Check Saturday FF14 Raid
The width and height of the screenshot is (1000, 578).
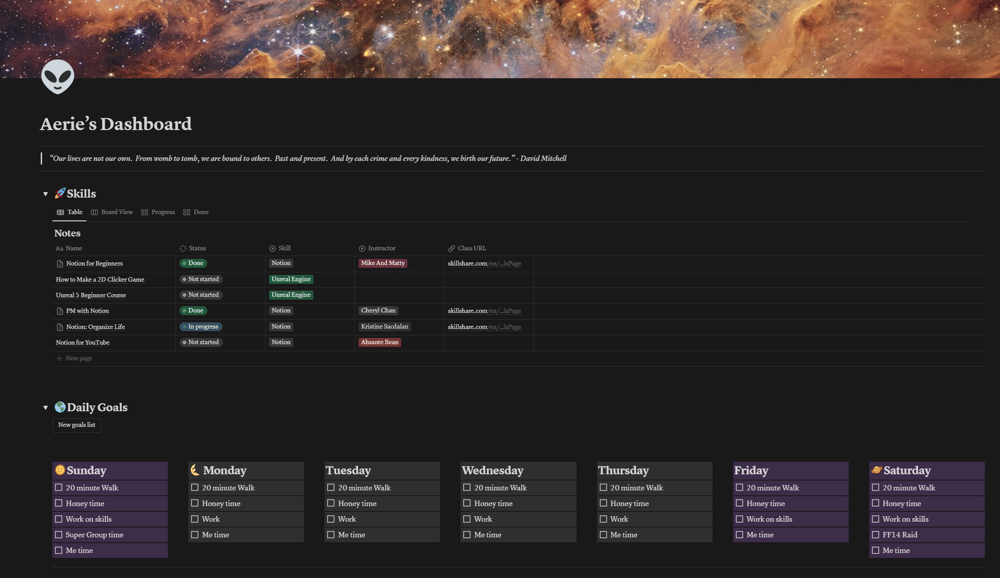(x=875, y=535)
